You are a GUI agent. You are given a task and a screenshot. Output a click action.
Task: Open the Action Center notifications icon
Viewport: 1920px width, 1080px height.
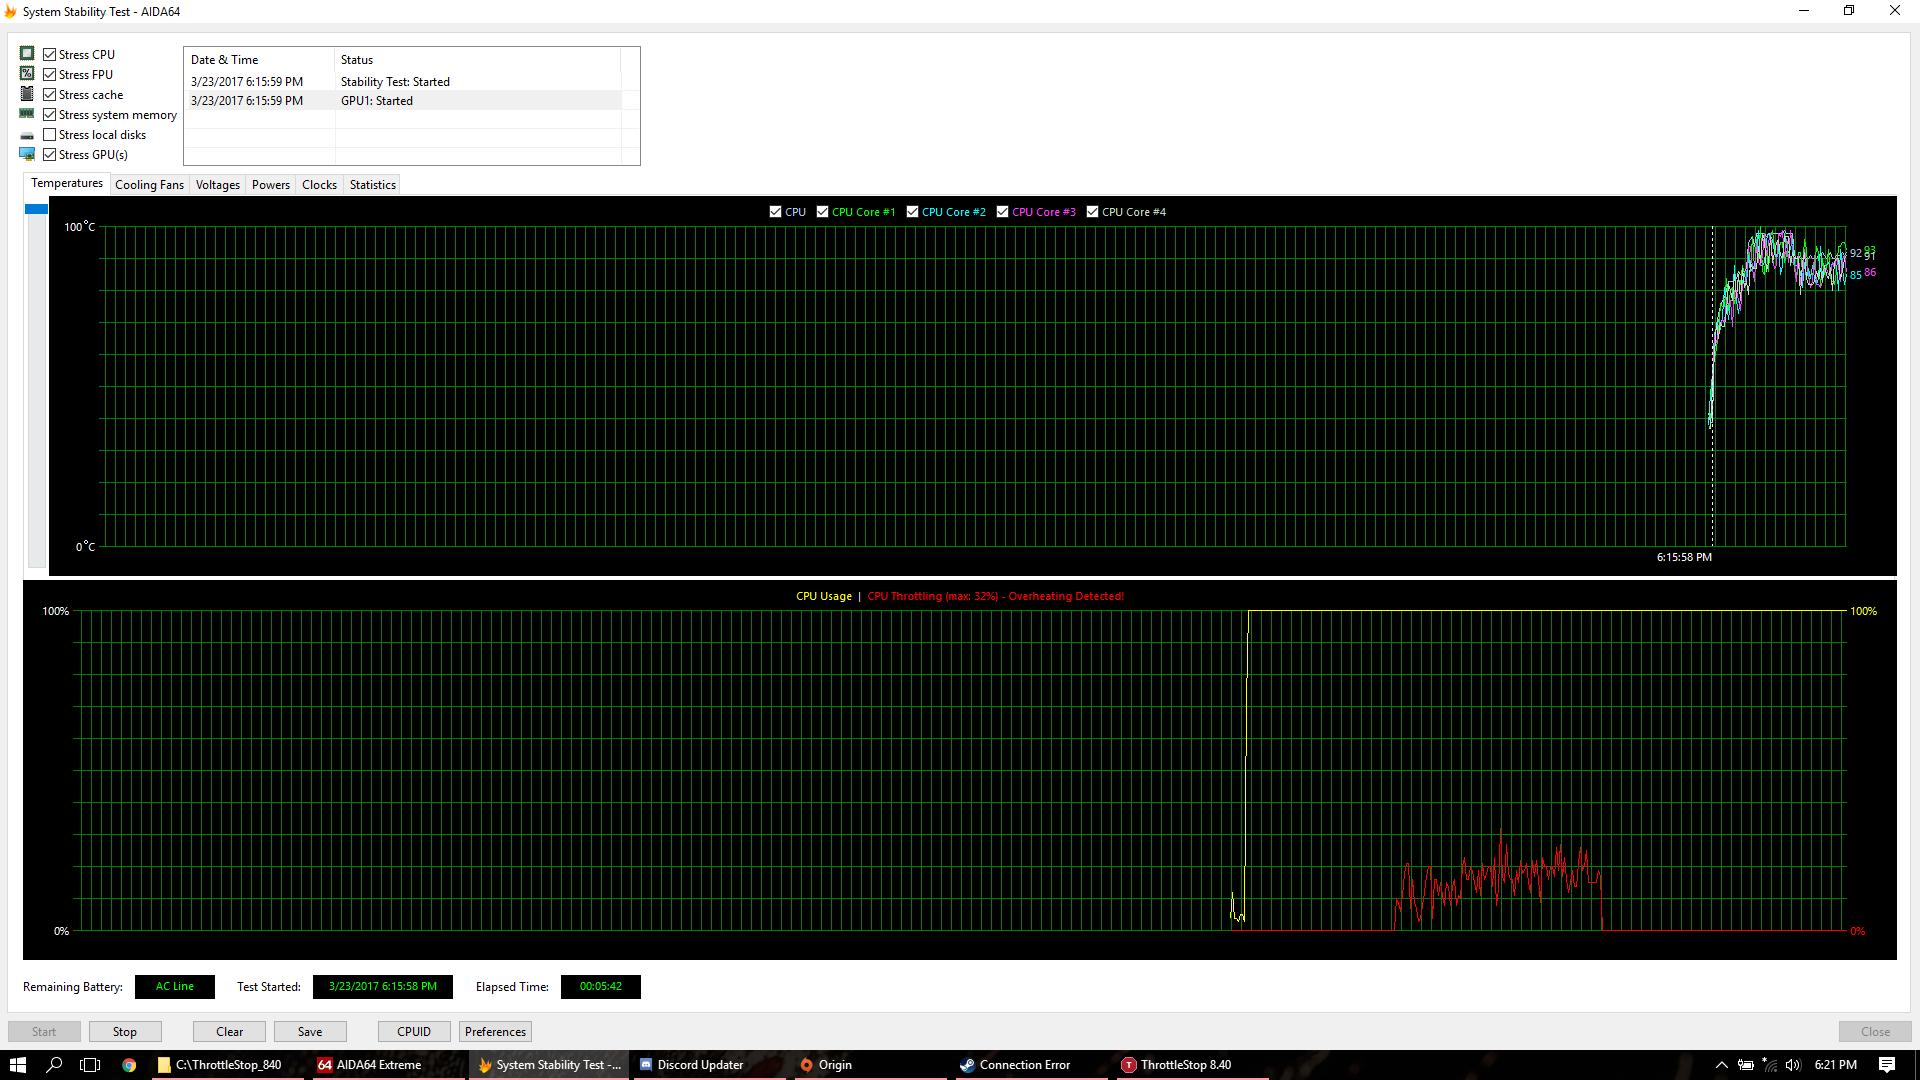tap(1887, 1065)
